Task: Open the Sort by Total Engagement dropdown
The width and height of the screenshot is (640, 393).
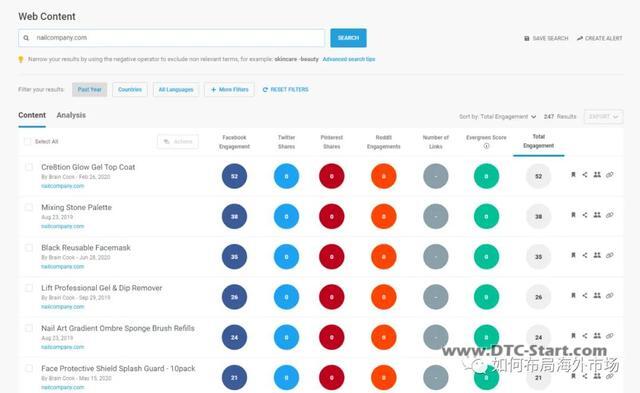Action: click(497, 117)
